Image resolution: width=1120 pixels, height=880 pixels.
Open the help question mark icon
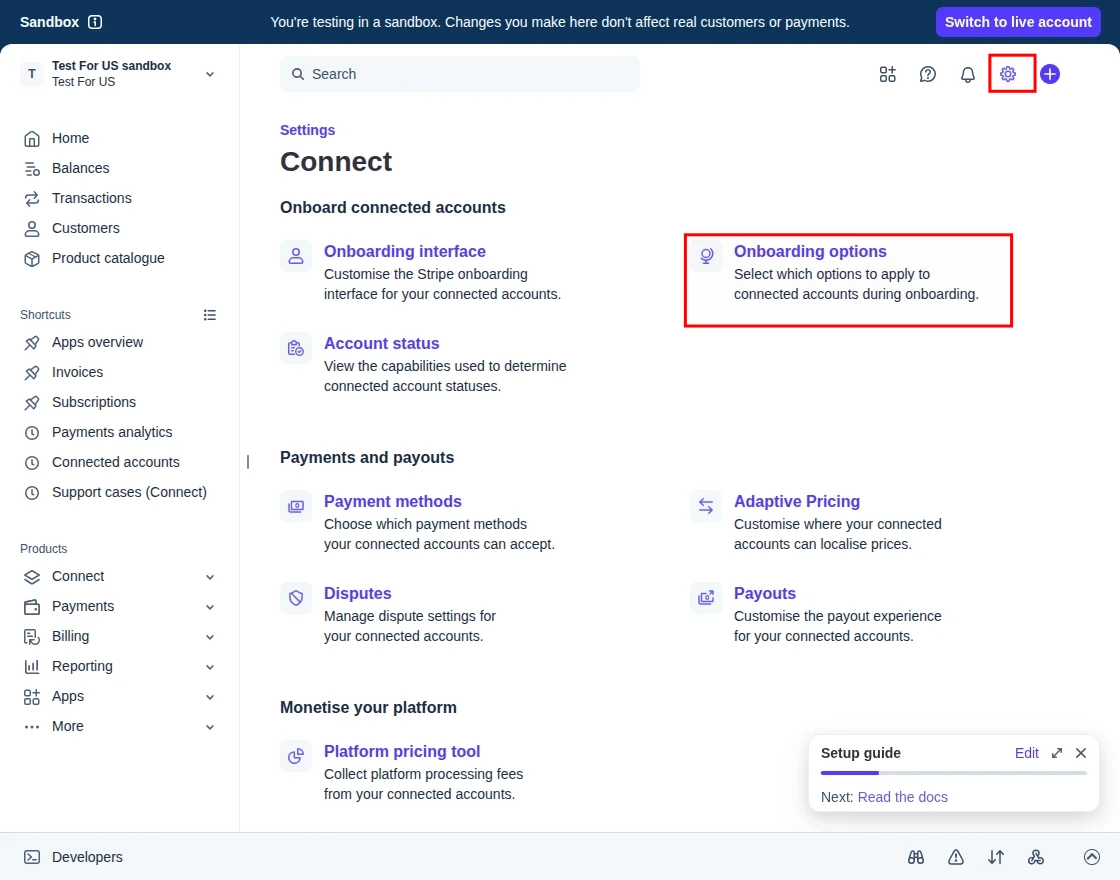pos(927,74)
